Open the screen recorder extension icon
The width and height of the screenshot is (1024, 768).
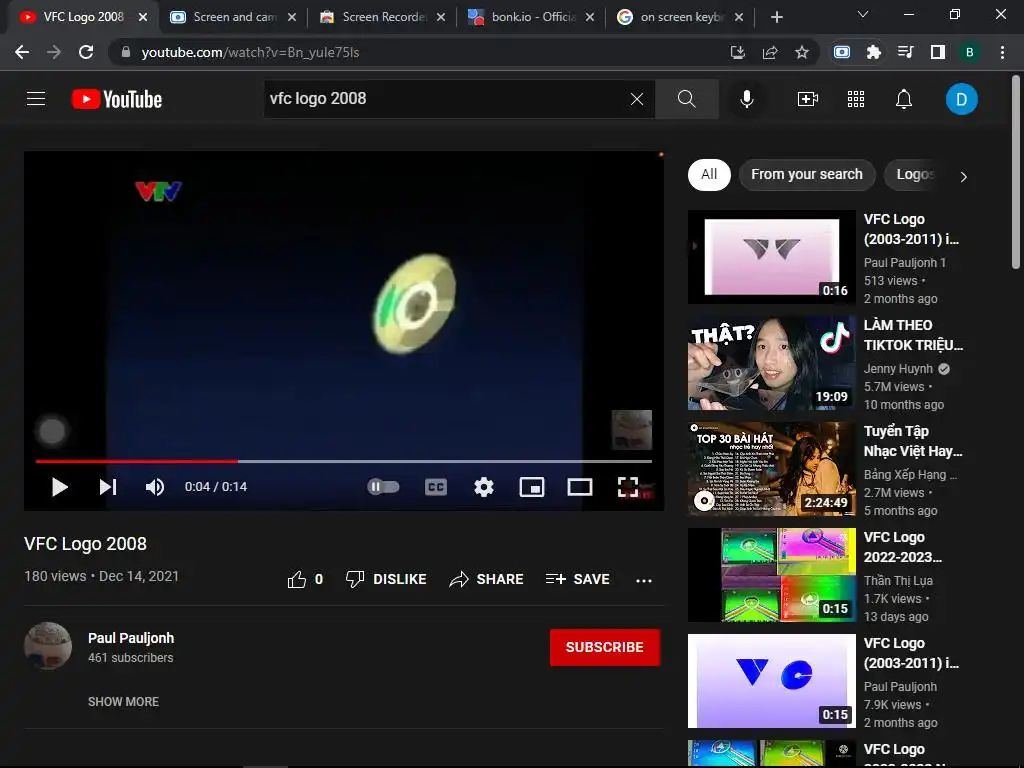(x=842, y=52)
